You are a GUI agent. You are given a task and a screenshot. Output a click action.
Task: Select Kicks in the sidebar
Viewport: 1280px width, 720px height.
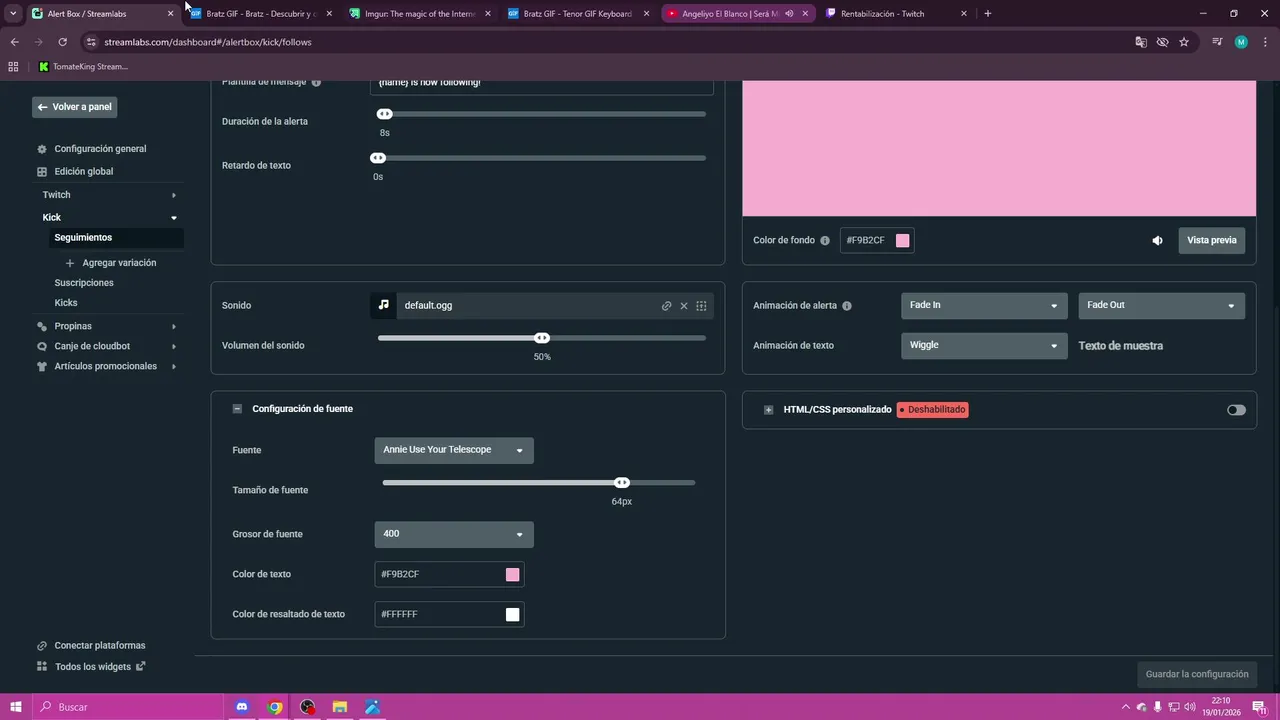(x=66, y=303)
